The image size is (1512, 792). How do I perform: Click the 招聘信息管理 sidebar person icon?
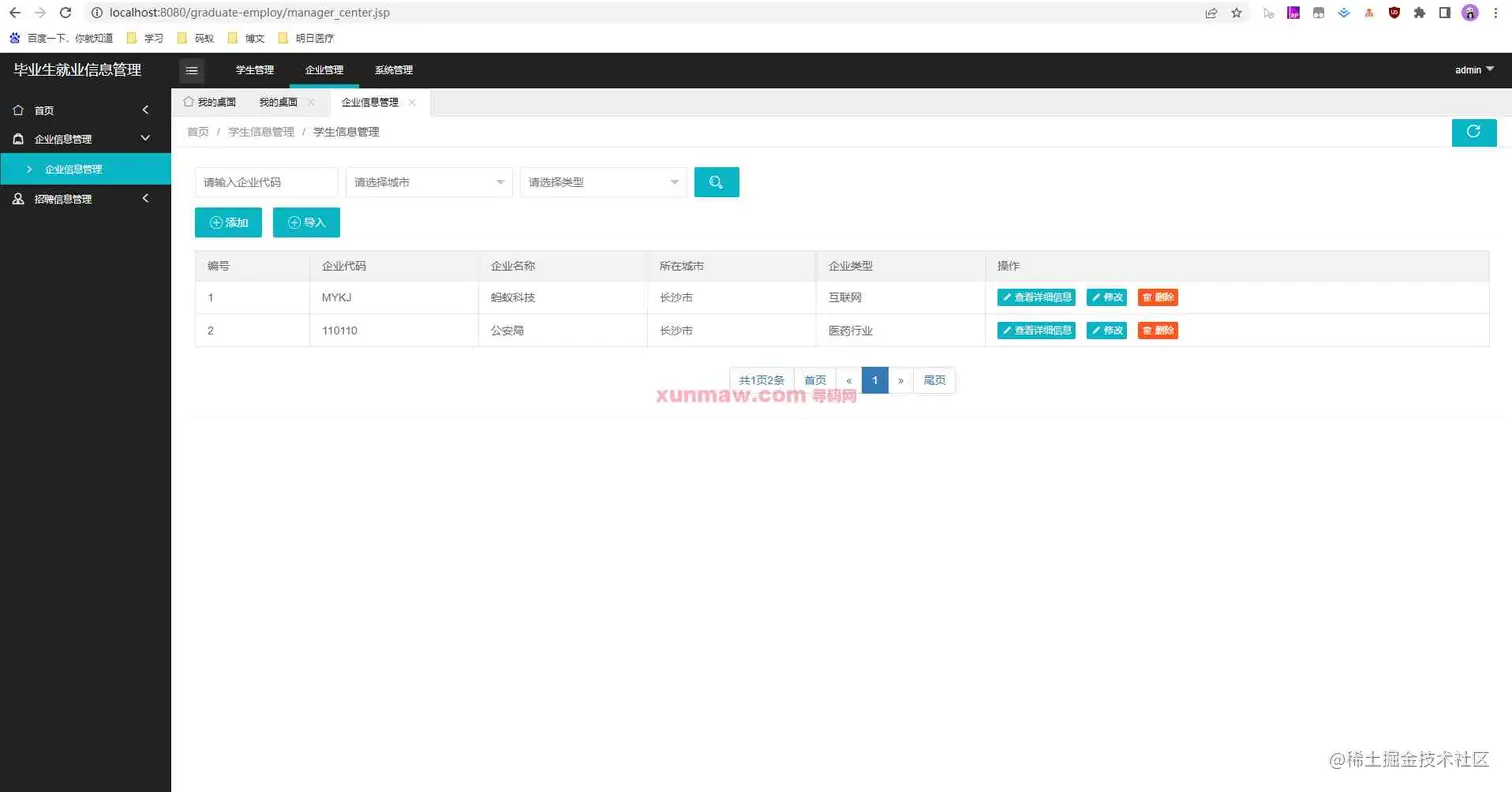coord(18,199)
